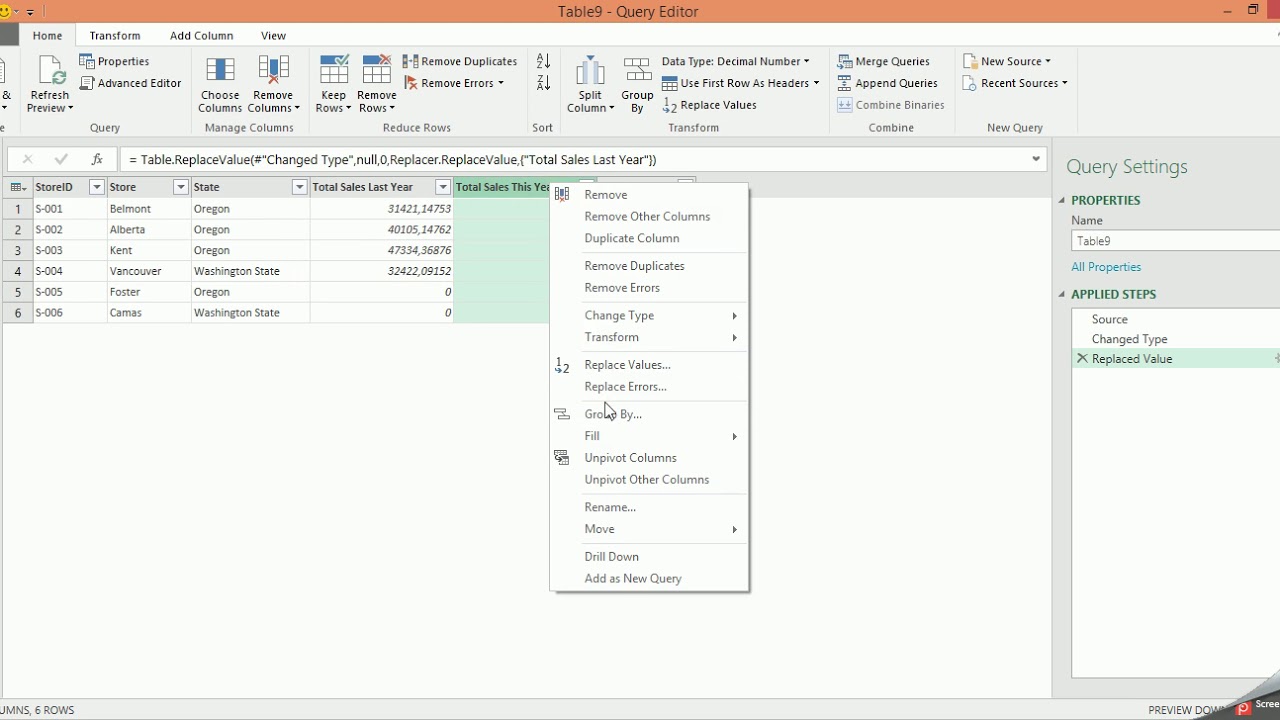The height and width of the screenshot is (720, 1280).
Task: Click the Remove Columns icon
Action: [x=273, y=70]
